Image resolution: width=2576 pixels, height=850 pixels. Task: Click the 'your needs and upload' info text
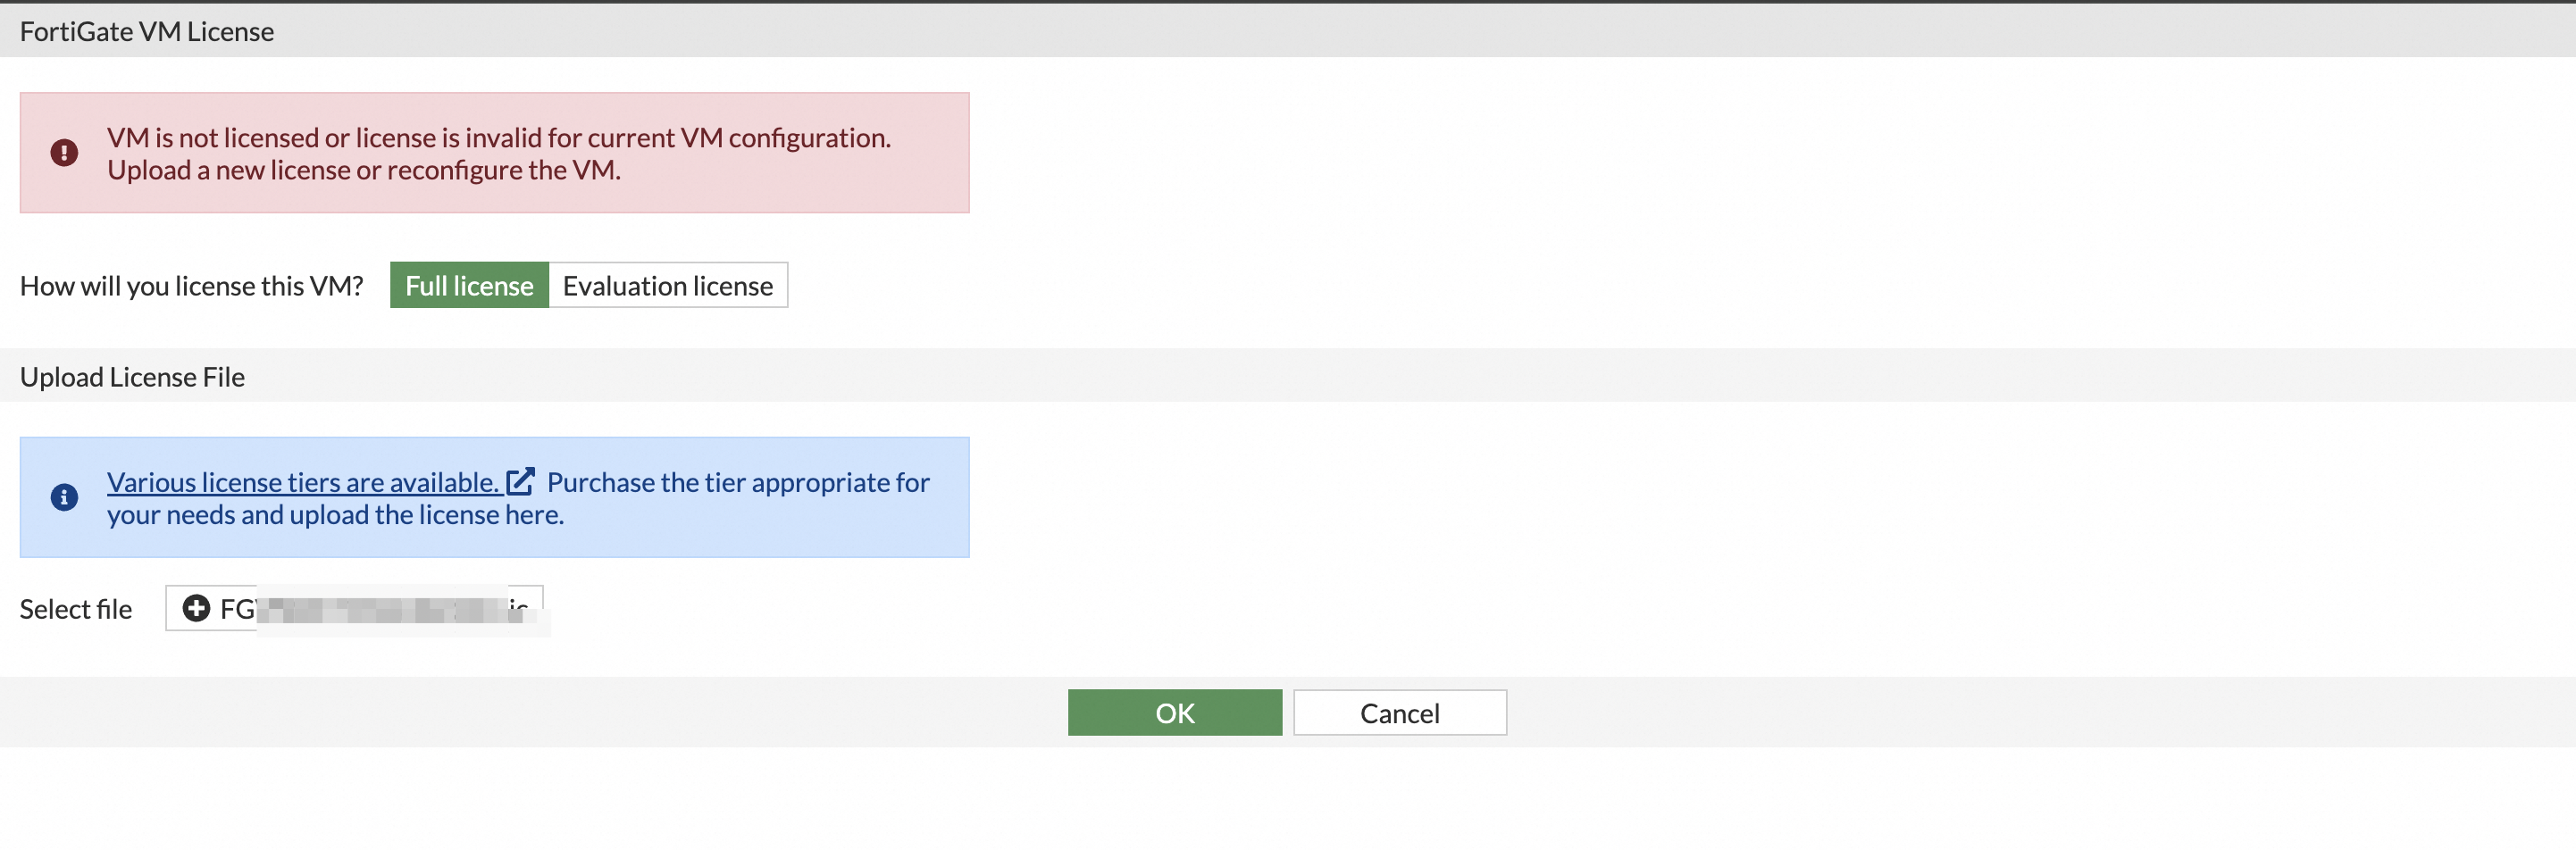335,514
